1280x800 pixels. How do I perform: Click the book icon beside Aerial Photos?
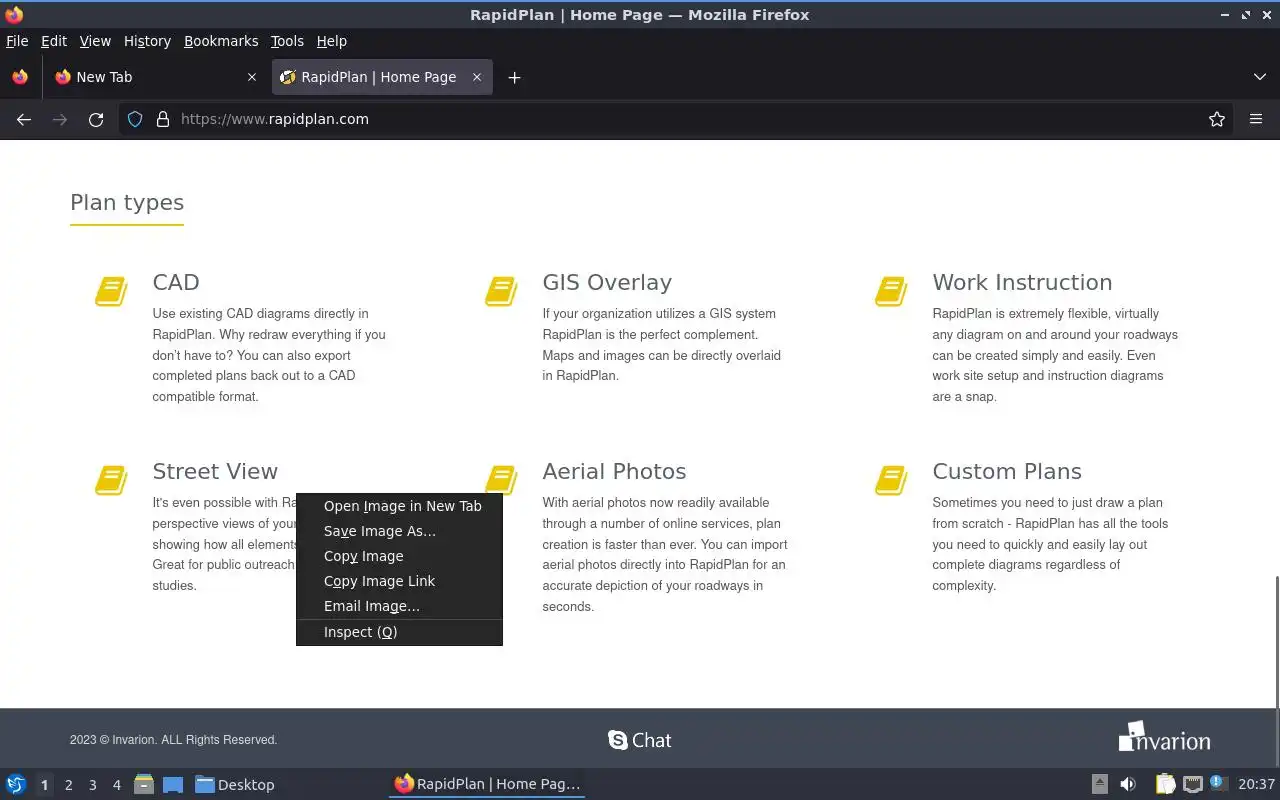501,480
